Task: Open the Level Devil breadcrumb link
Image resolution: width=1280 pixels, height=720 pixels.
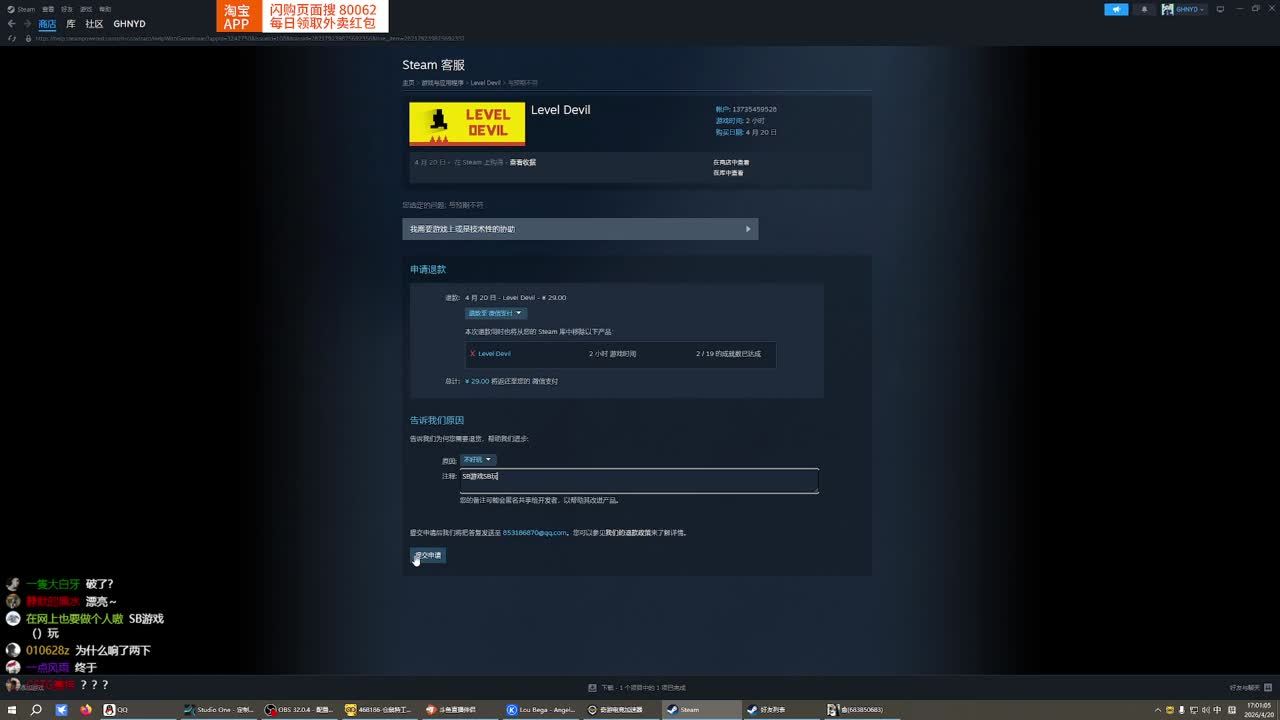Action: (x=485, y=83)
